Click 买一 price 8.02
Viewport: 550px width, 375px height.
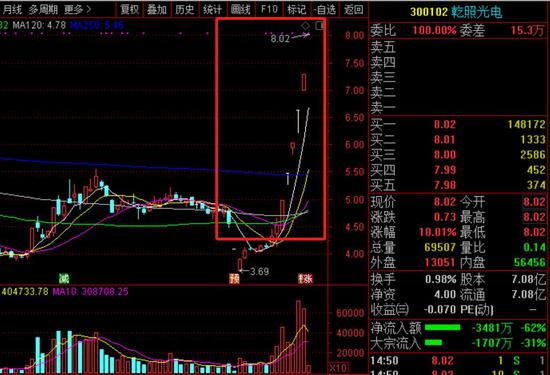pyautogui.click(x=445, y=125)
